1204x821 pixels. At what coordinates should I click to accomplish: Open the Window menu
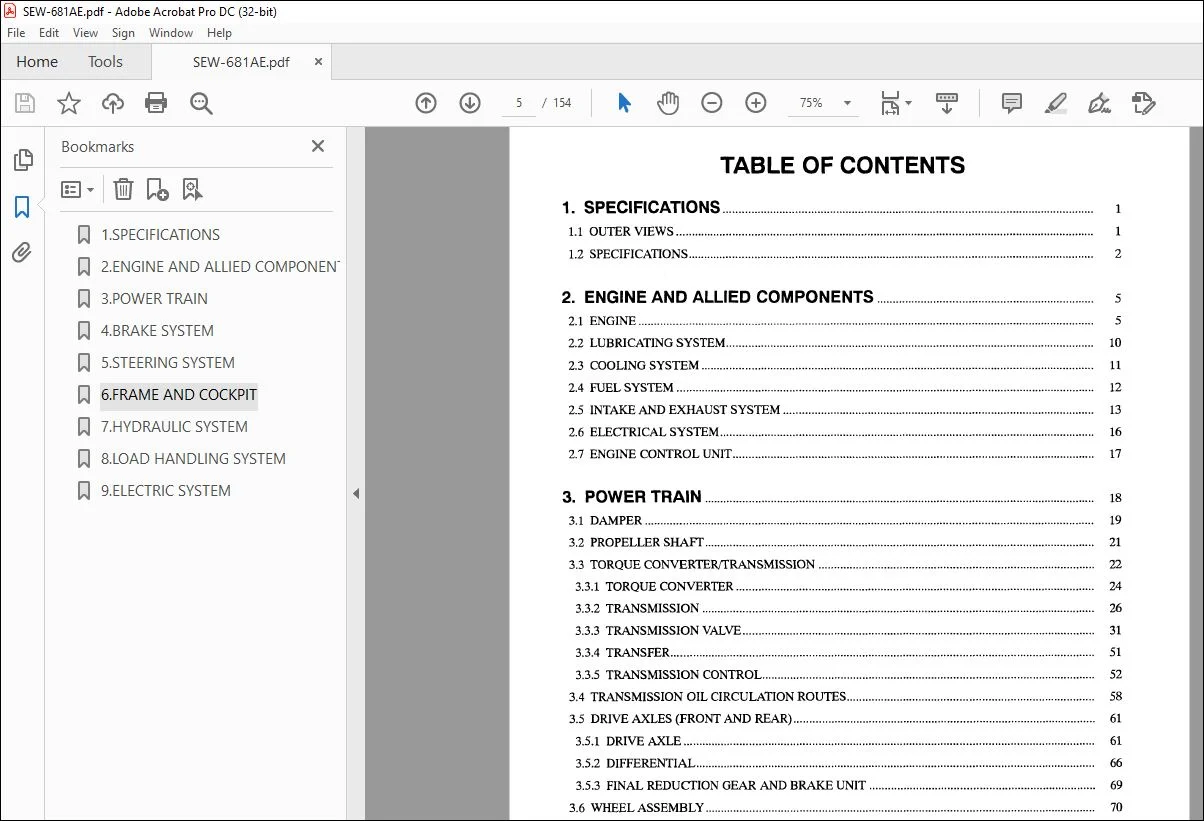171,33
